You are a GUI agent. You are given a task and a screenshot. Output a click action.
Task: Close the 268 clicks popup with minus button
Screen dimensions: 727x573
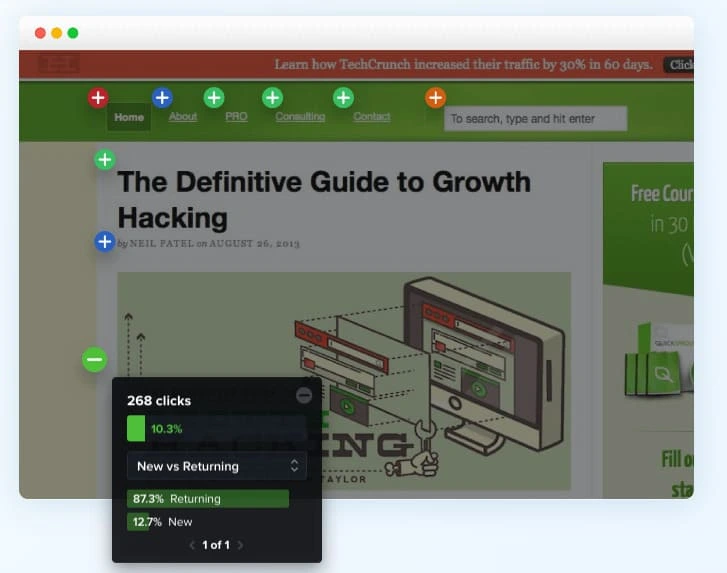pyautogui.click(x=304, y=396)
